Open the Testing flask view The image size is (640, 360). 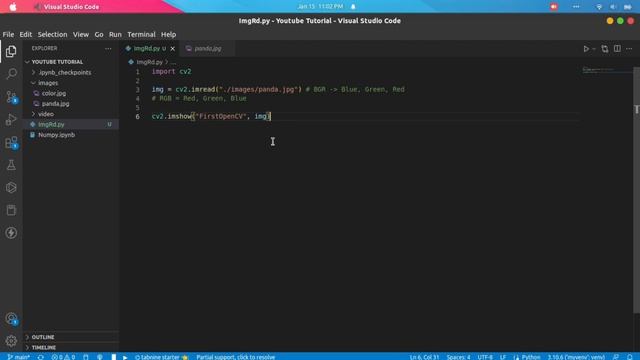click(11, 165)
